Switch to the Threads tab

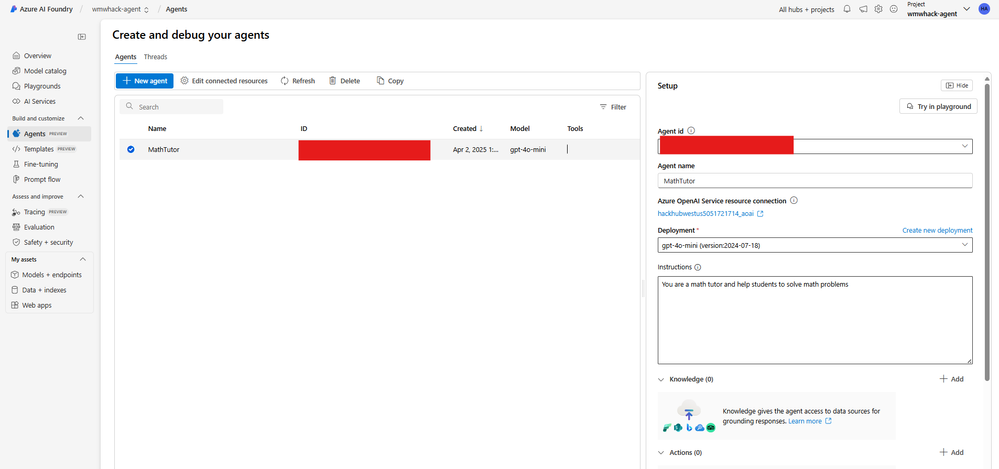(155, 57)
